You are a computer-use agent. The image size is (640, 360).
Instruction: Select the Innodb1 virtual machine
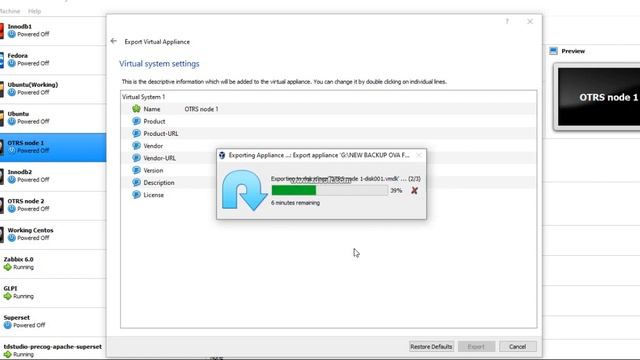(x=53, y=31)
